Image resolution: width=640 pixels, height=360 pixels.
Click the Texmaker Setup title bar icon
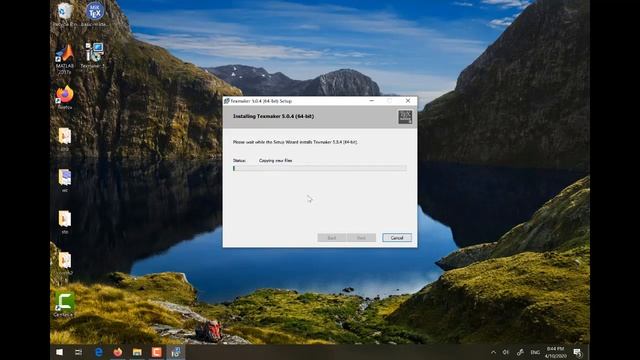(x=227, y=101)
